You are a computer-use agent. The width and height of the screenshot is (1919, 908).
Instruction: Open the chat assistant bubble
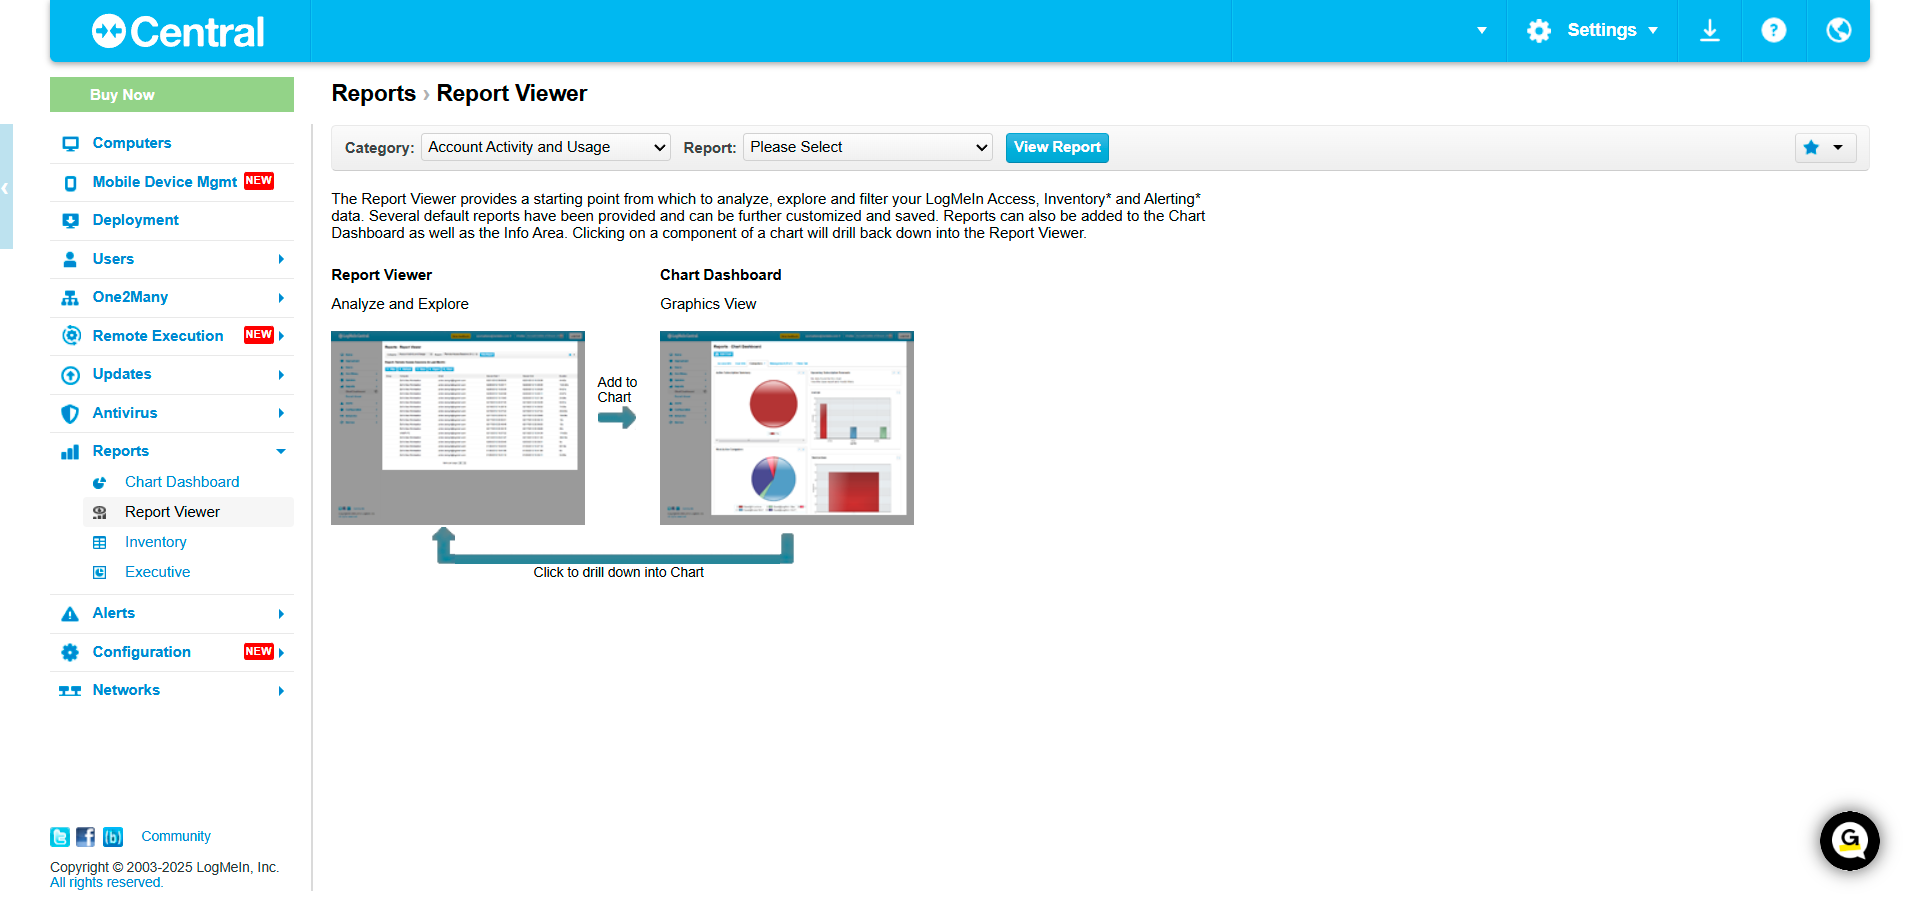(x=1849, y=841)
